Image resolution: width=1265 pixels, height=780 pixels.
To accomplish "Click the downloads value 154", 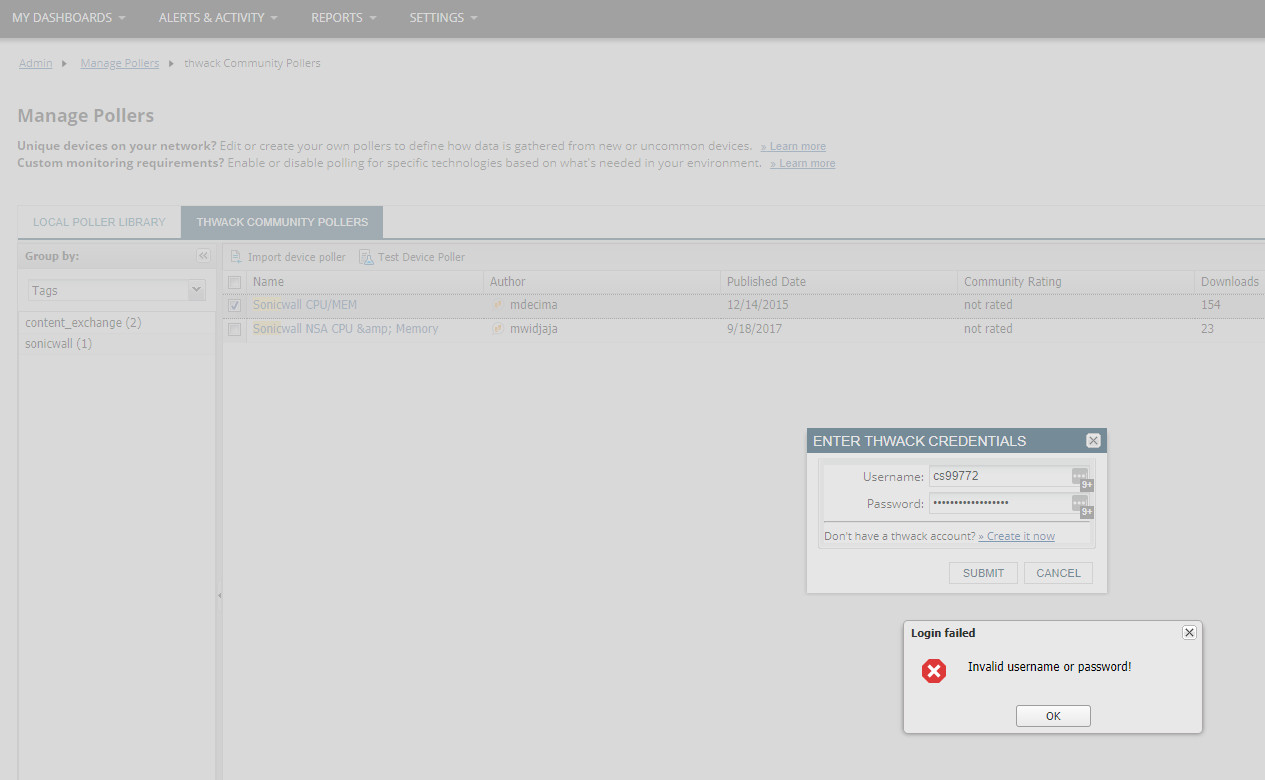I will 1211,305.
